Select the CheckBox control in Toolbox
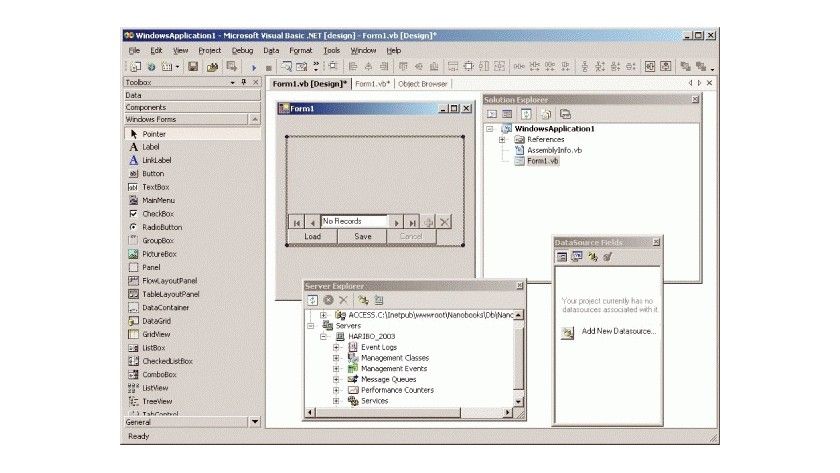This screenshot has height=473, width=840. click(157, 213)
